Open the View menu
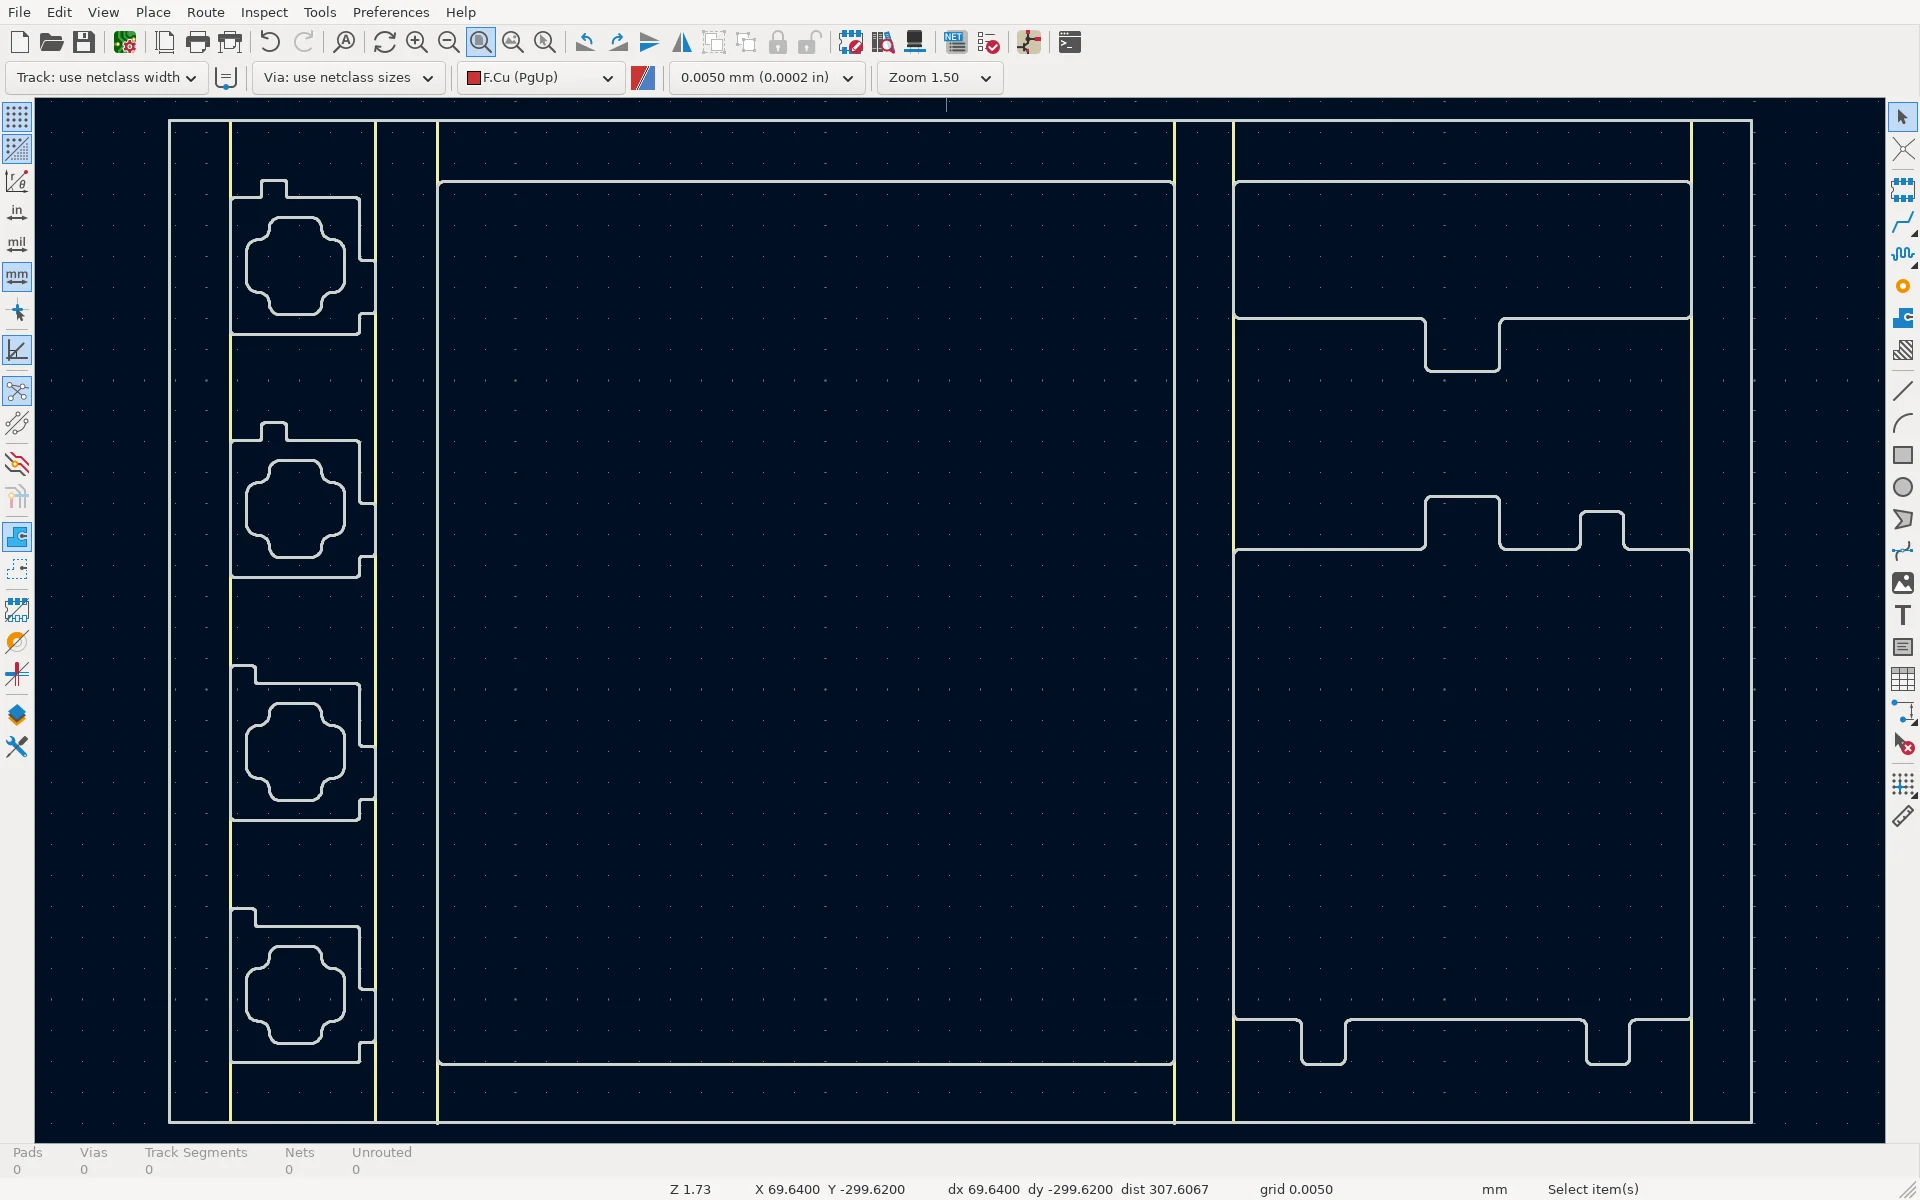This screenshot has width=1920, height=1200. (x=103, y=12)
